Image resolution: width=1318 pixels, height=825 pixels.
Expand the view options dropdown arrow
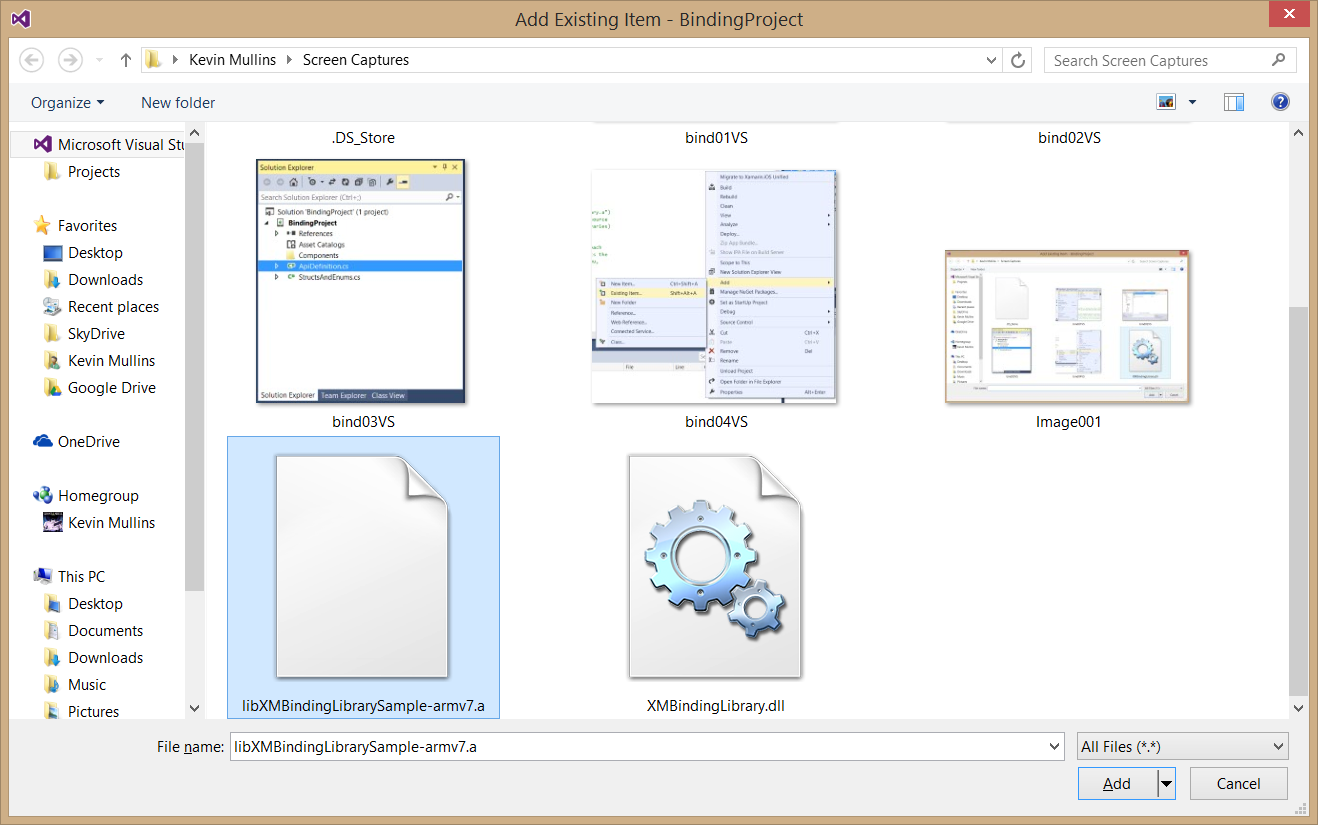coord(1192,102)
